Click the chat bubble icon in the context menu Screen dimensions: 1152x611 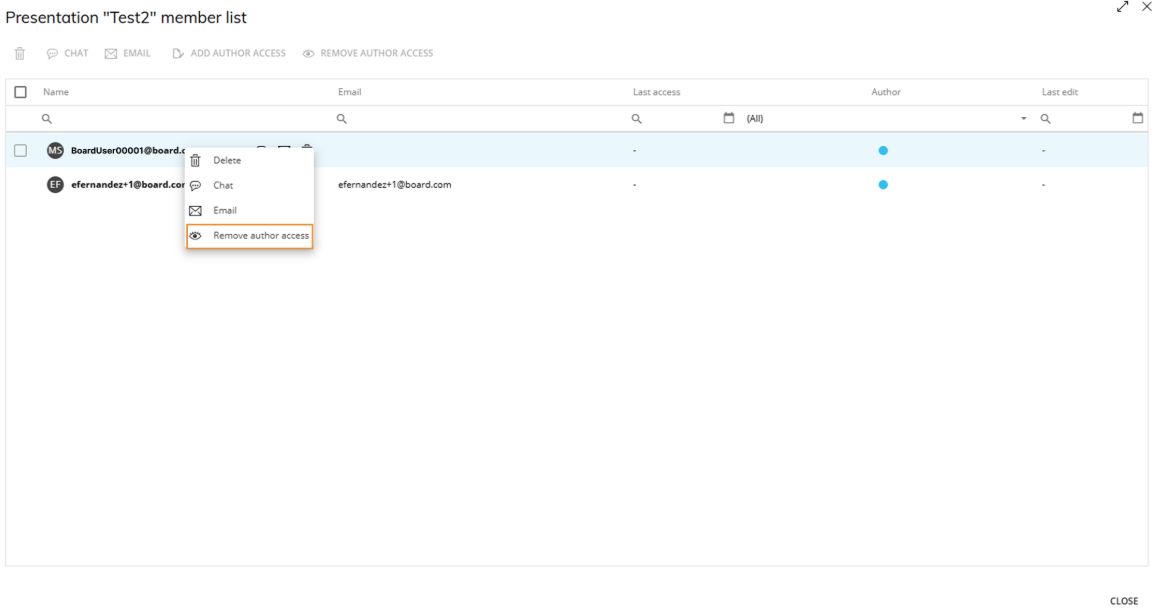pos(195,186)
